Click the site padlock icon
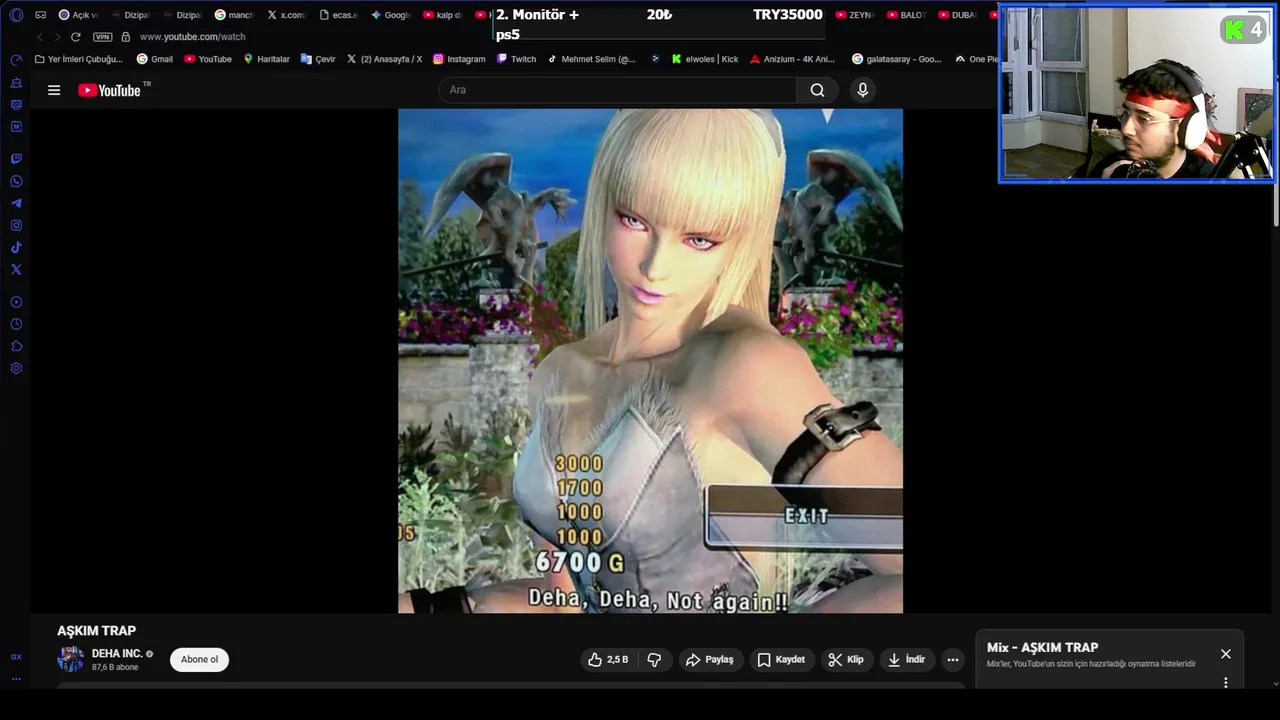Viewport: 1280px width, 720px height. pos(125,37)
